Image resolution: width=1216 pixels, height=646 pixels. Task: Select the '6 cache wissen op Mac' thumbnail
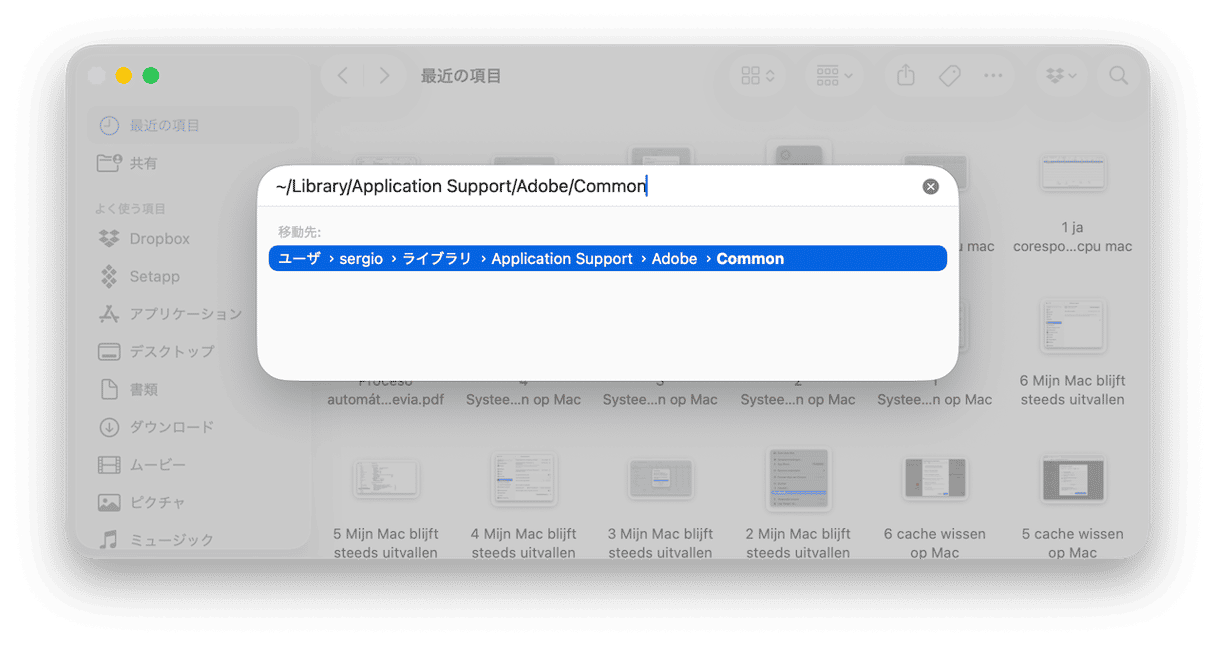click(934, 478)
